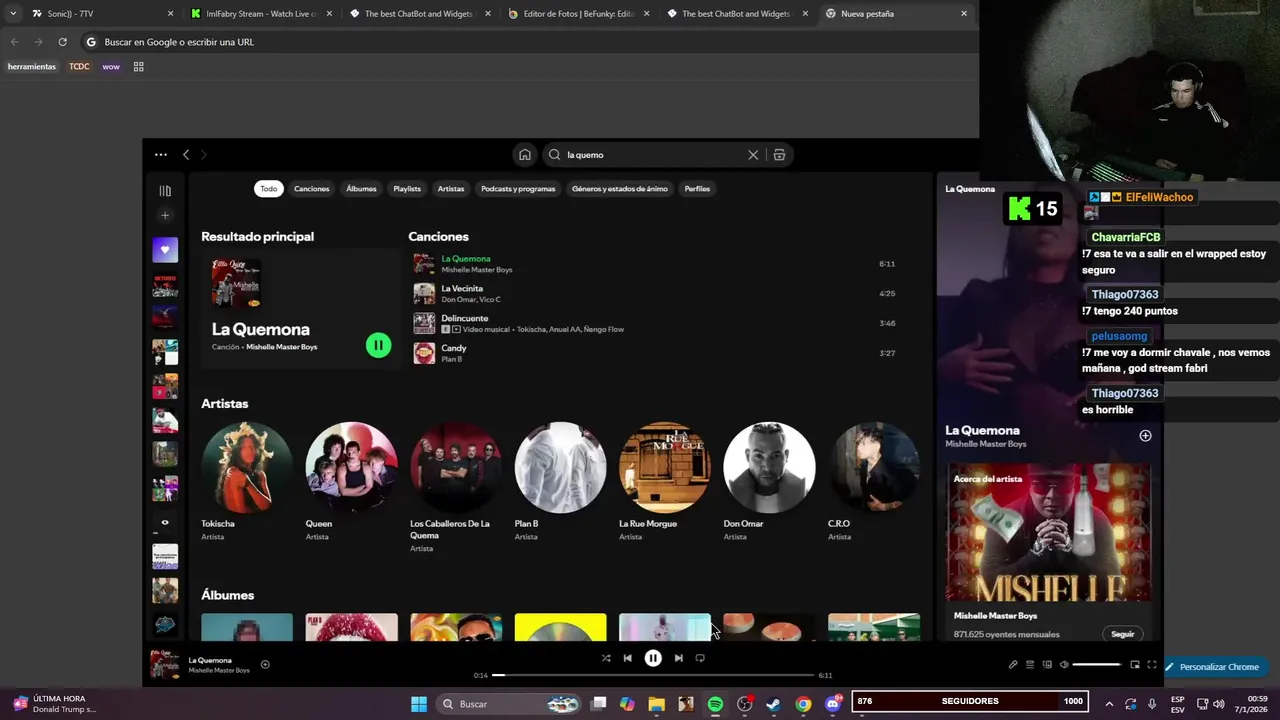Viewport: 1280px width, 720px height.
Task: Filter by Podcasts y programas
Action: [518, 189]
